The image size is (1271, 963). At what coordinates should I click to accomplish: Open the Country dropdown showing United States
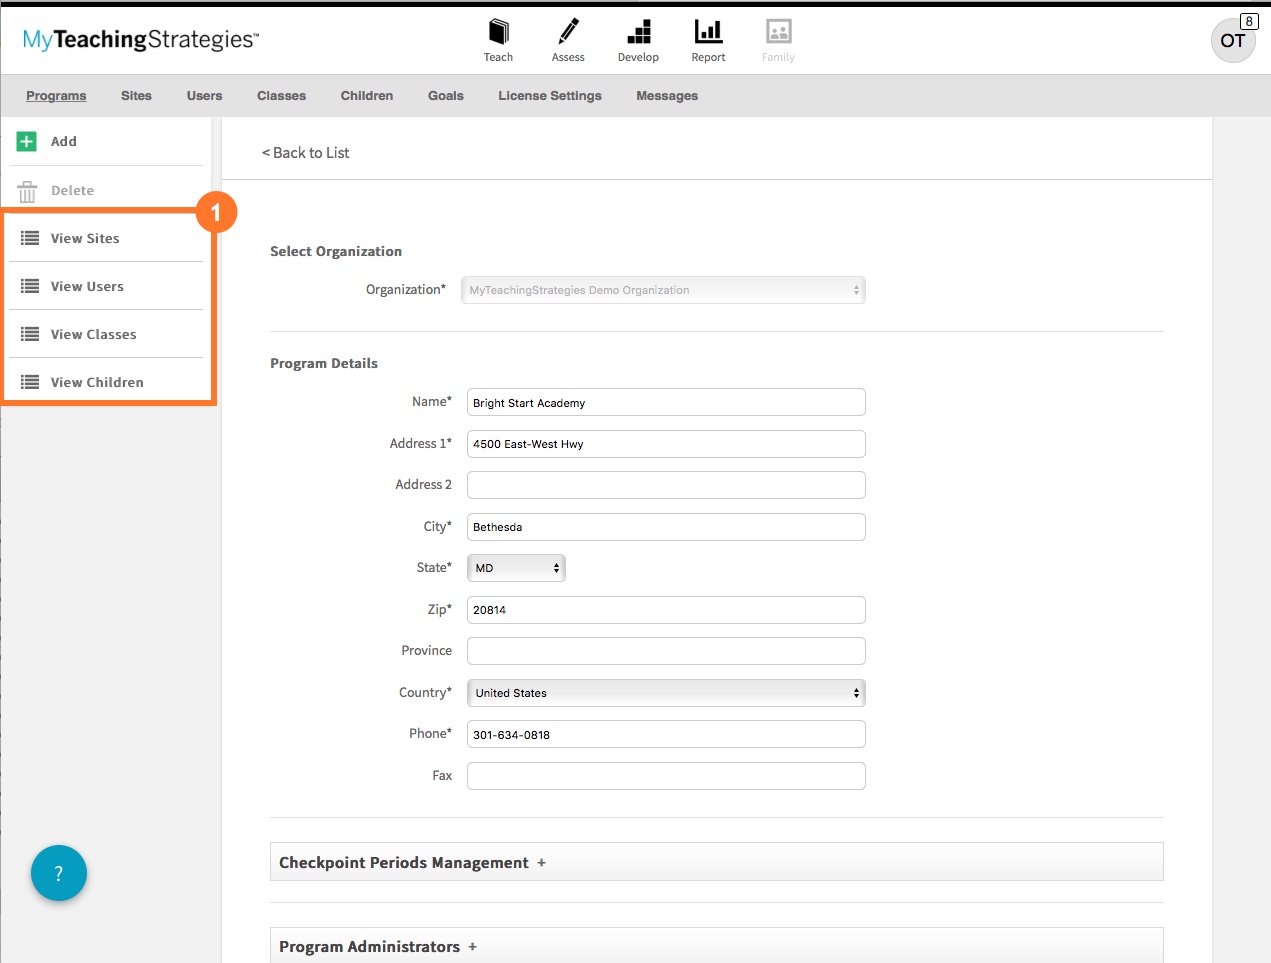click(666, 693)
